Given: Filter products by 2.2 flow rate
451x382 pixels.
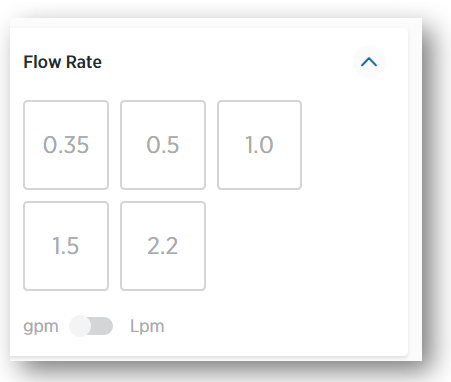Looking at the screenshot, I should point(163,246).
